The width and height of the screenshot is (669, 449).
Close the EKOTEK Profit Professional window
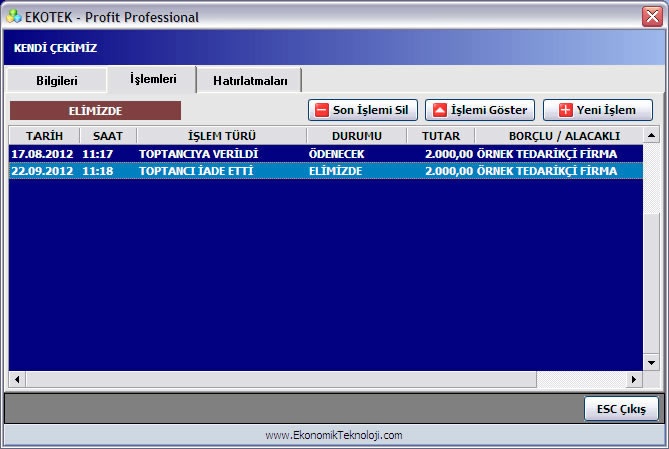(x=652, y=17)
